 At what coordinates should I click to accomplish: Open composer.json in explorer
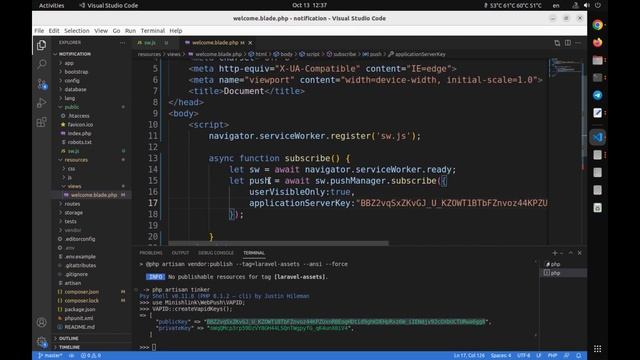92,292
